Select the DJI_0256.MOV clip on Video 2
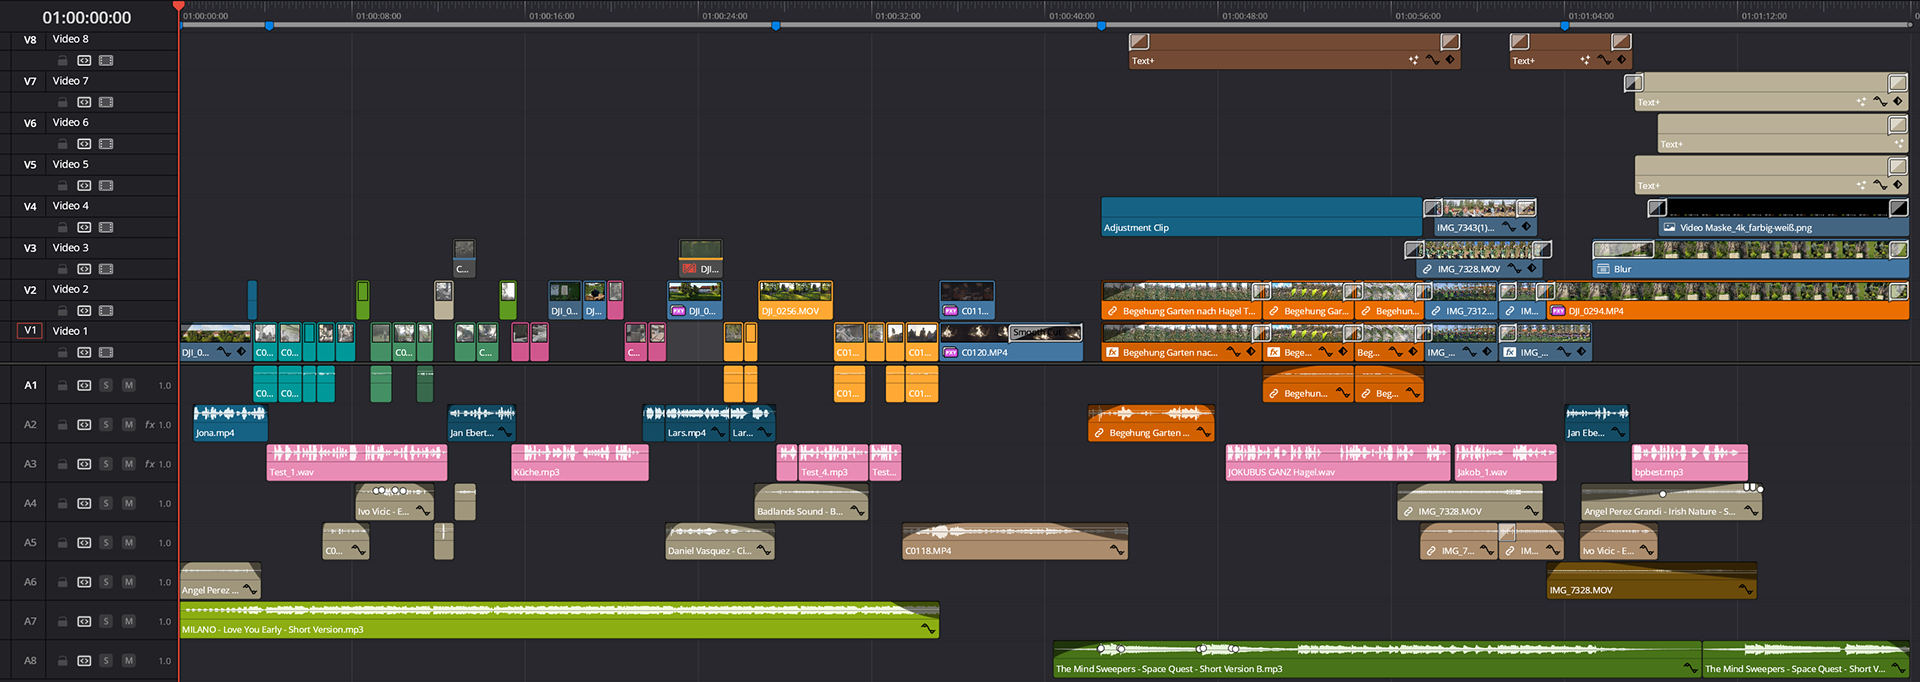The image size is (1920, 682). pyautogui.click(x=795, y=300)
